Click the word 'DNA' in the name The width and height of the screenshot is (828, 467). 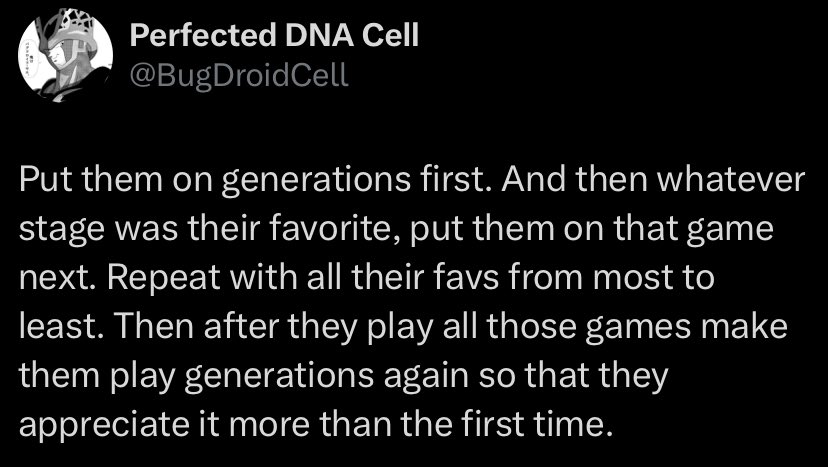click(318, 36)
